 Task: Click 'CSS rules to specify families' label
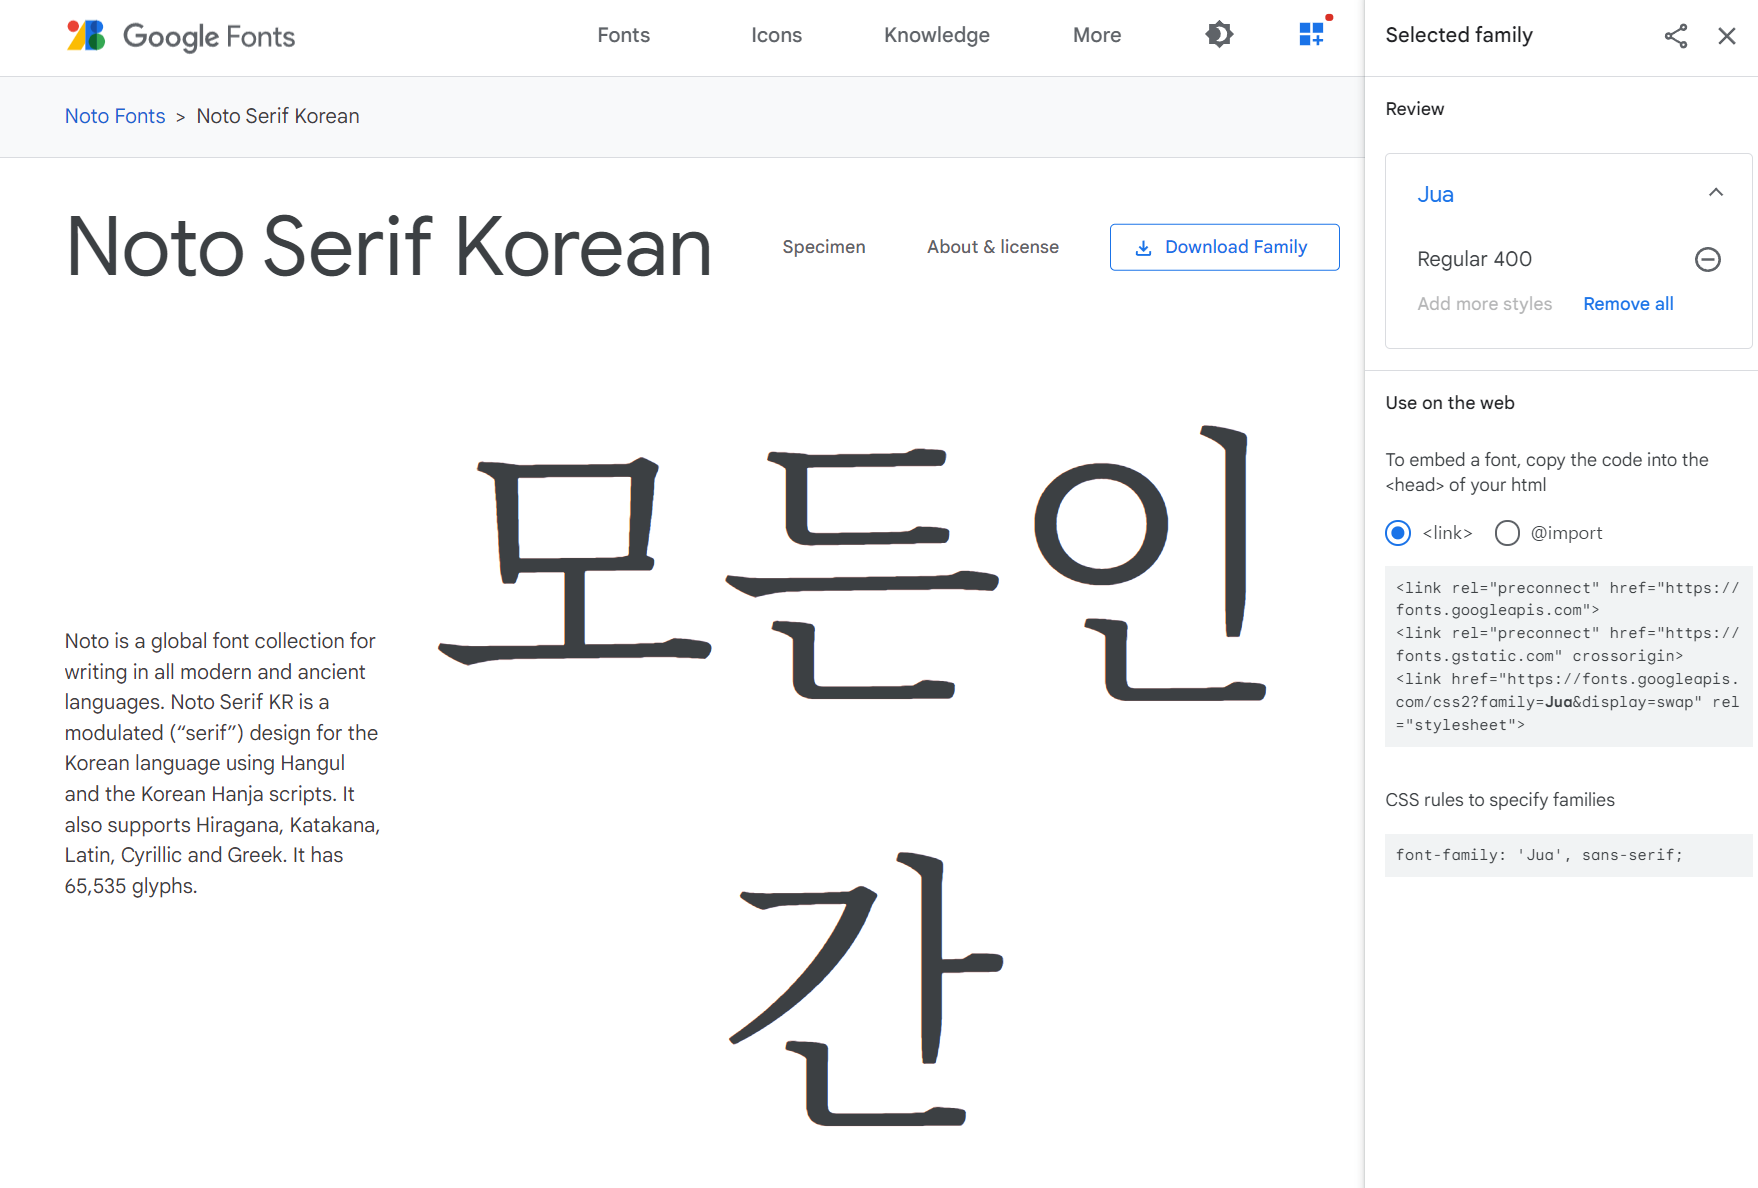(x=1500, y=800)
